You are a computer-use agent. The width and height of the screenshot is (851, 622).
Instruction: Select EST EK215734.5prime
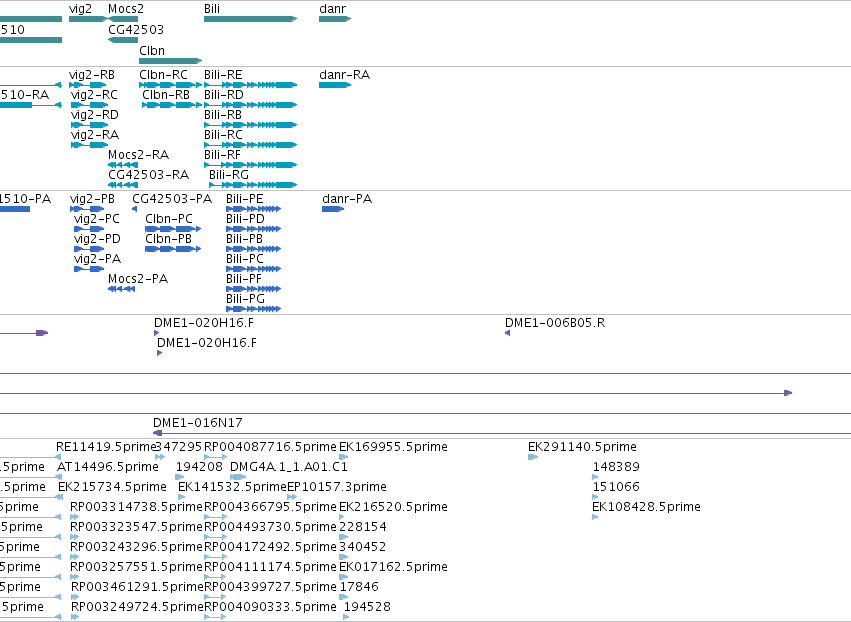coord(112,487)
